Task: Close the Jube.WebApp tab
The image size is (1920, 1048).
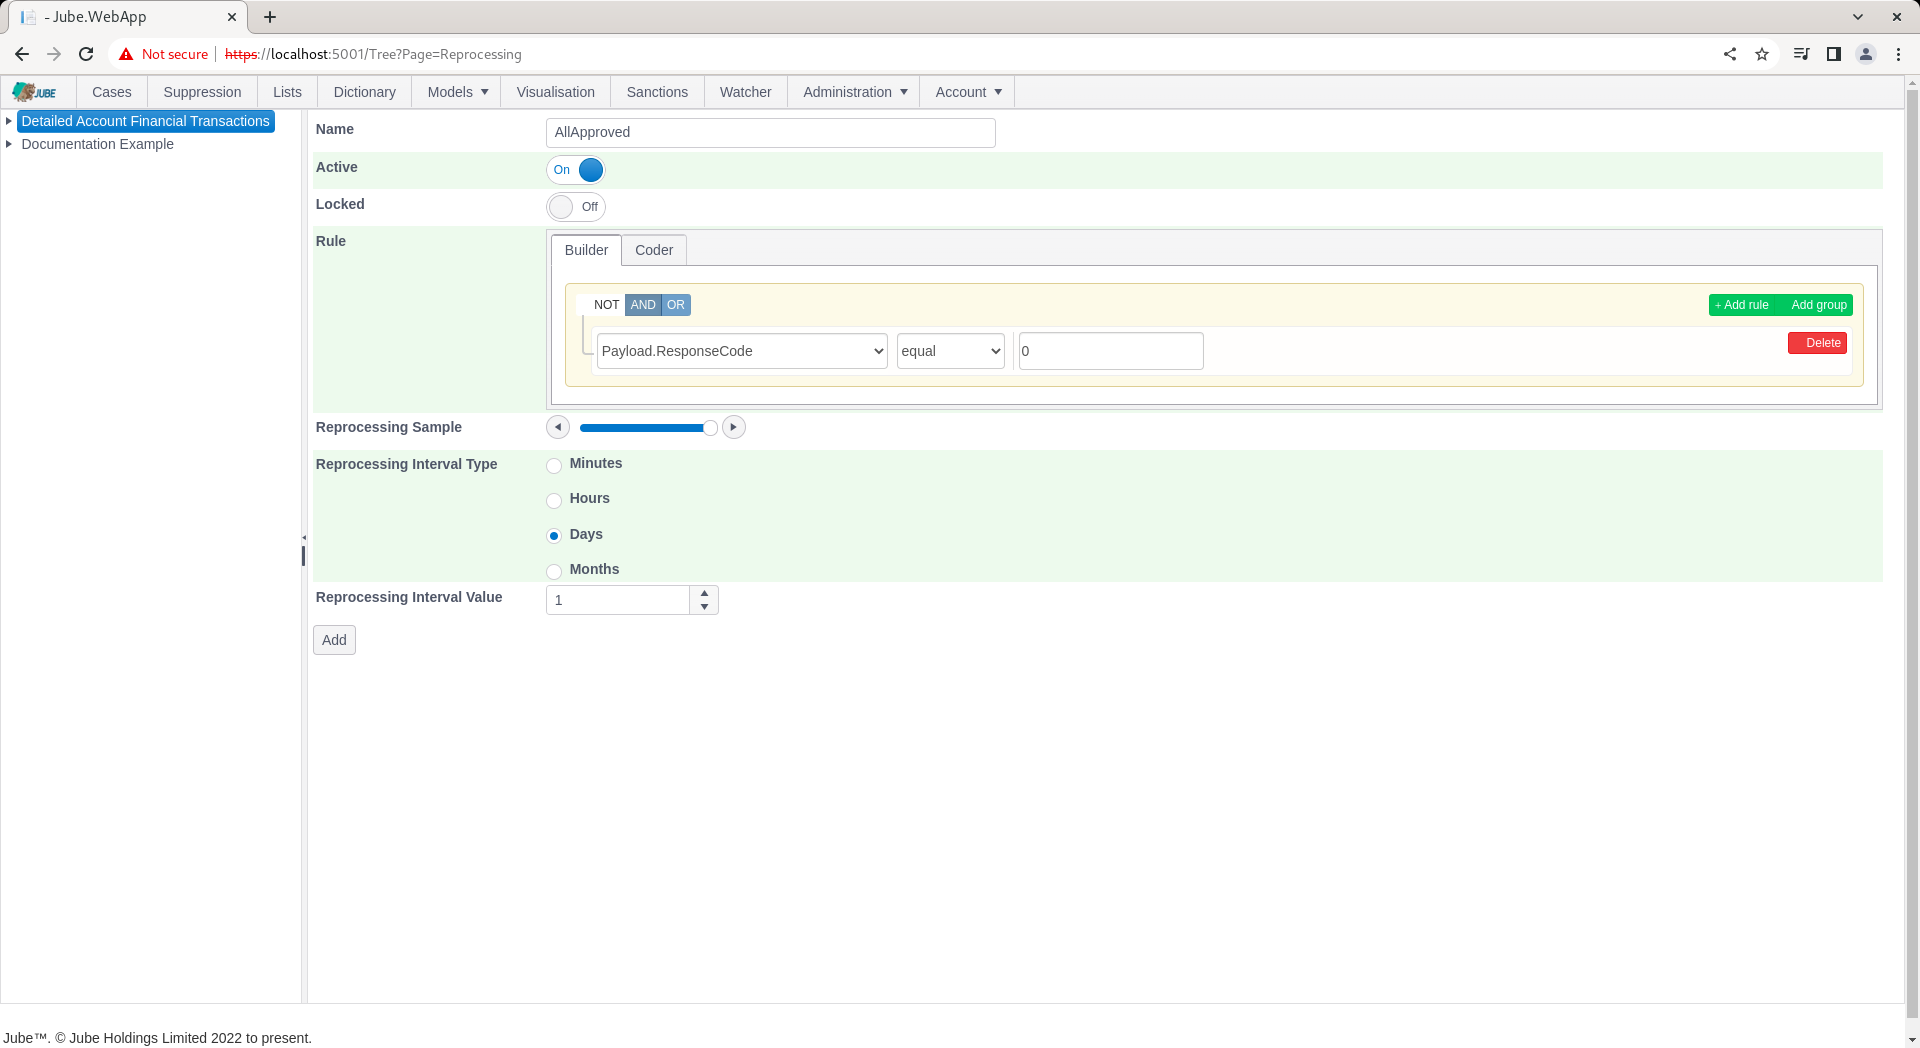Action: (x=232, y=17)
